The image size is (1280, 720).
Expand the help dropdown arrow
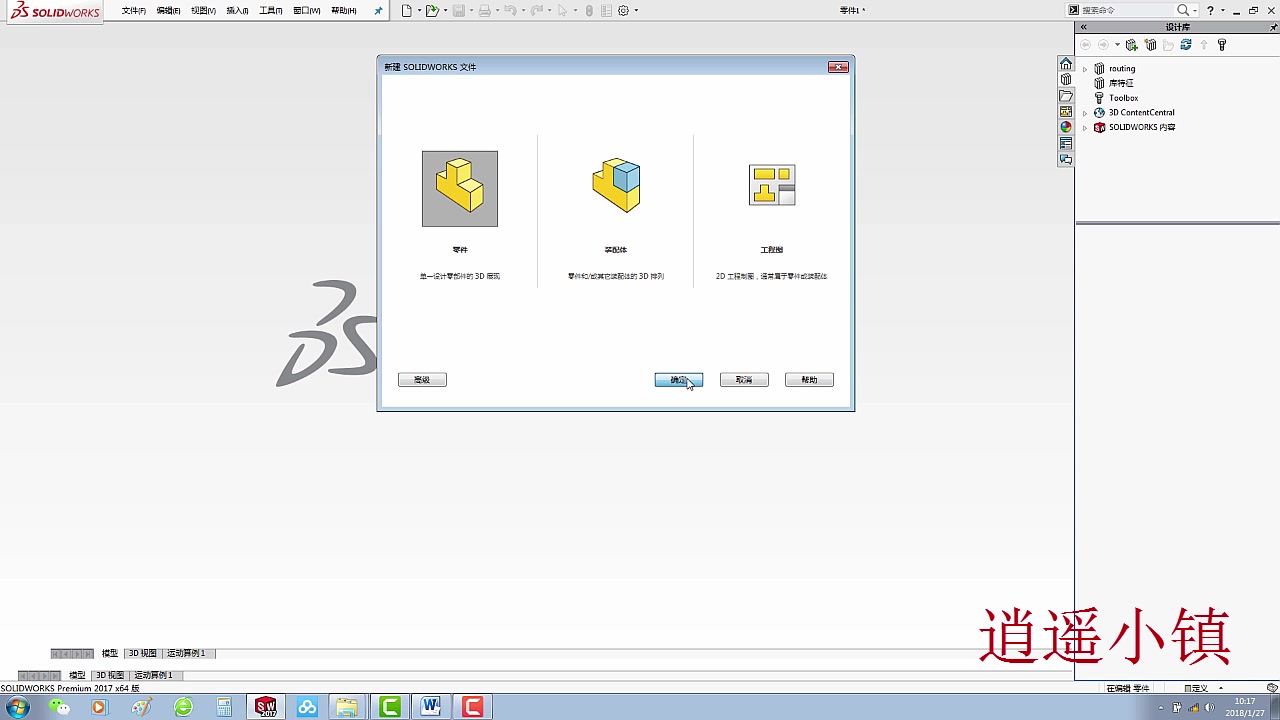click(x=1223, y=10)
